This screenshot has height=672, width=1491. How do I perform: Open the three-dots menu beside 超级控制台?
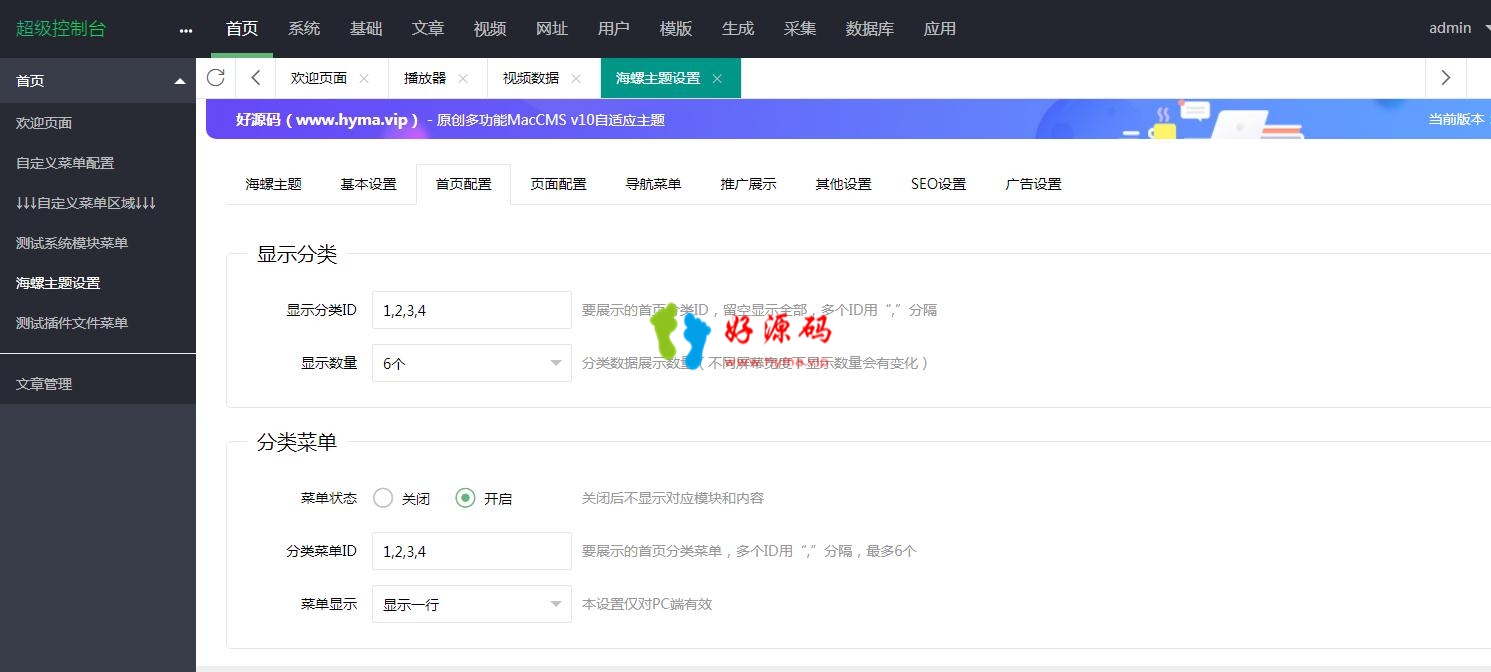[186, 30]
